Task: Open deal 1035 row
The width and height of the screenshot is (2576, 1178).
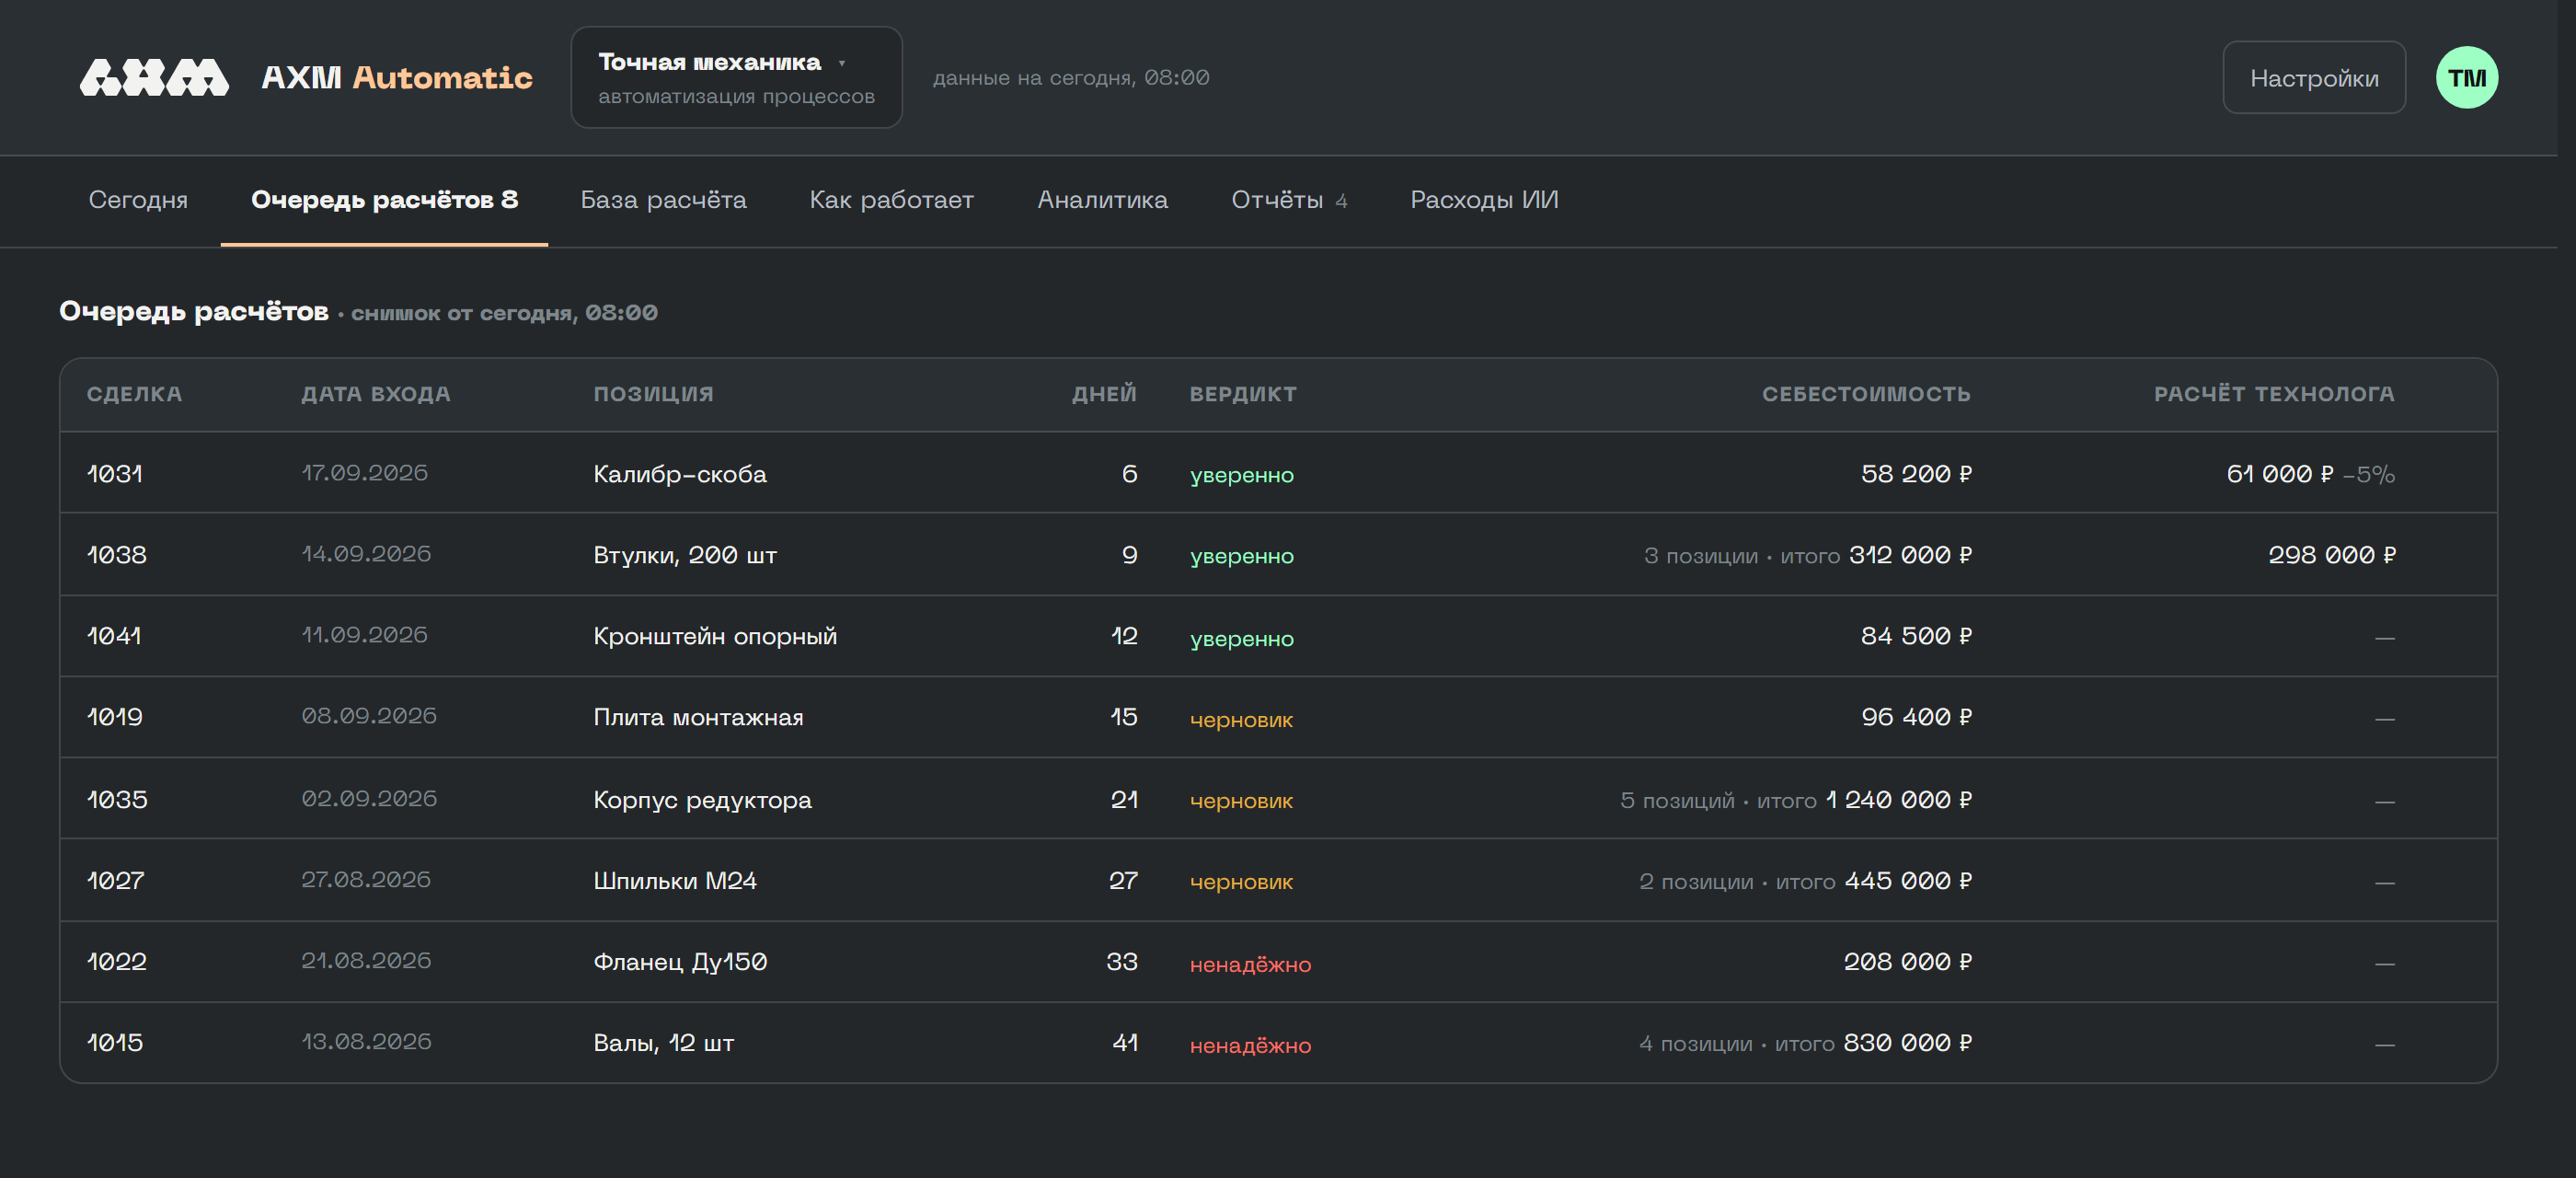Action: (1278, 799)
